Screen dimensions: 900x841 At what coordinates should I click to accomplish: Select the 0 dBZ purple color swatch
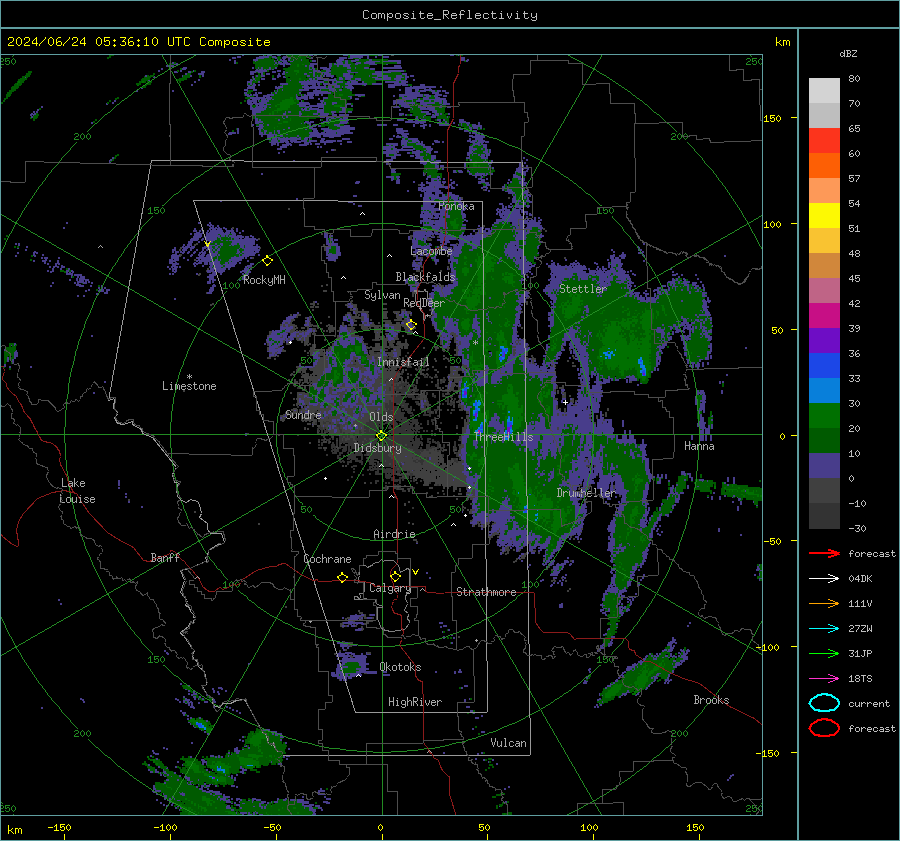(x=824, y=465)
